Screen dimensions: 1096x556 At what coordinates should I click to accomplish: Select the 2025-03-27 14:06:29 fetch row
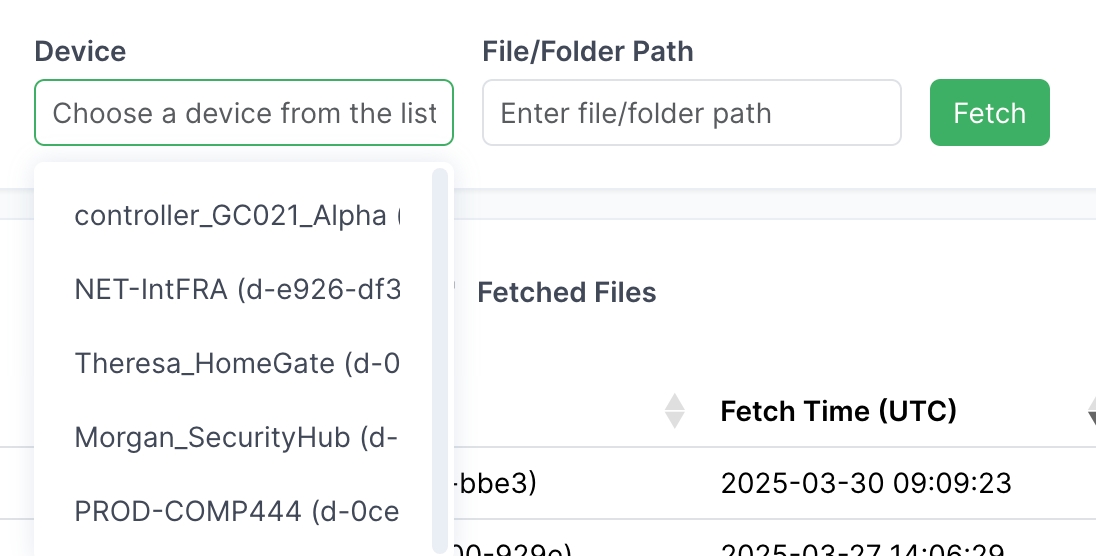[866, 548]
